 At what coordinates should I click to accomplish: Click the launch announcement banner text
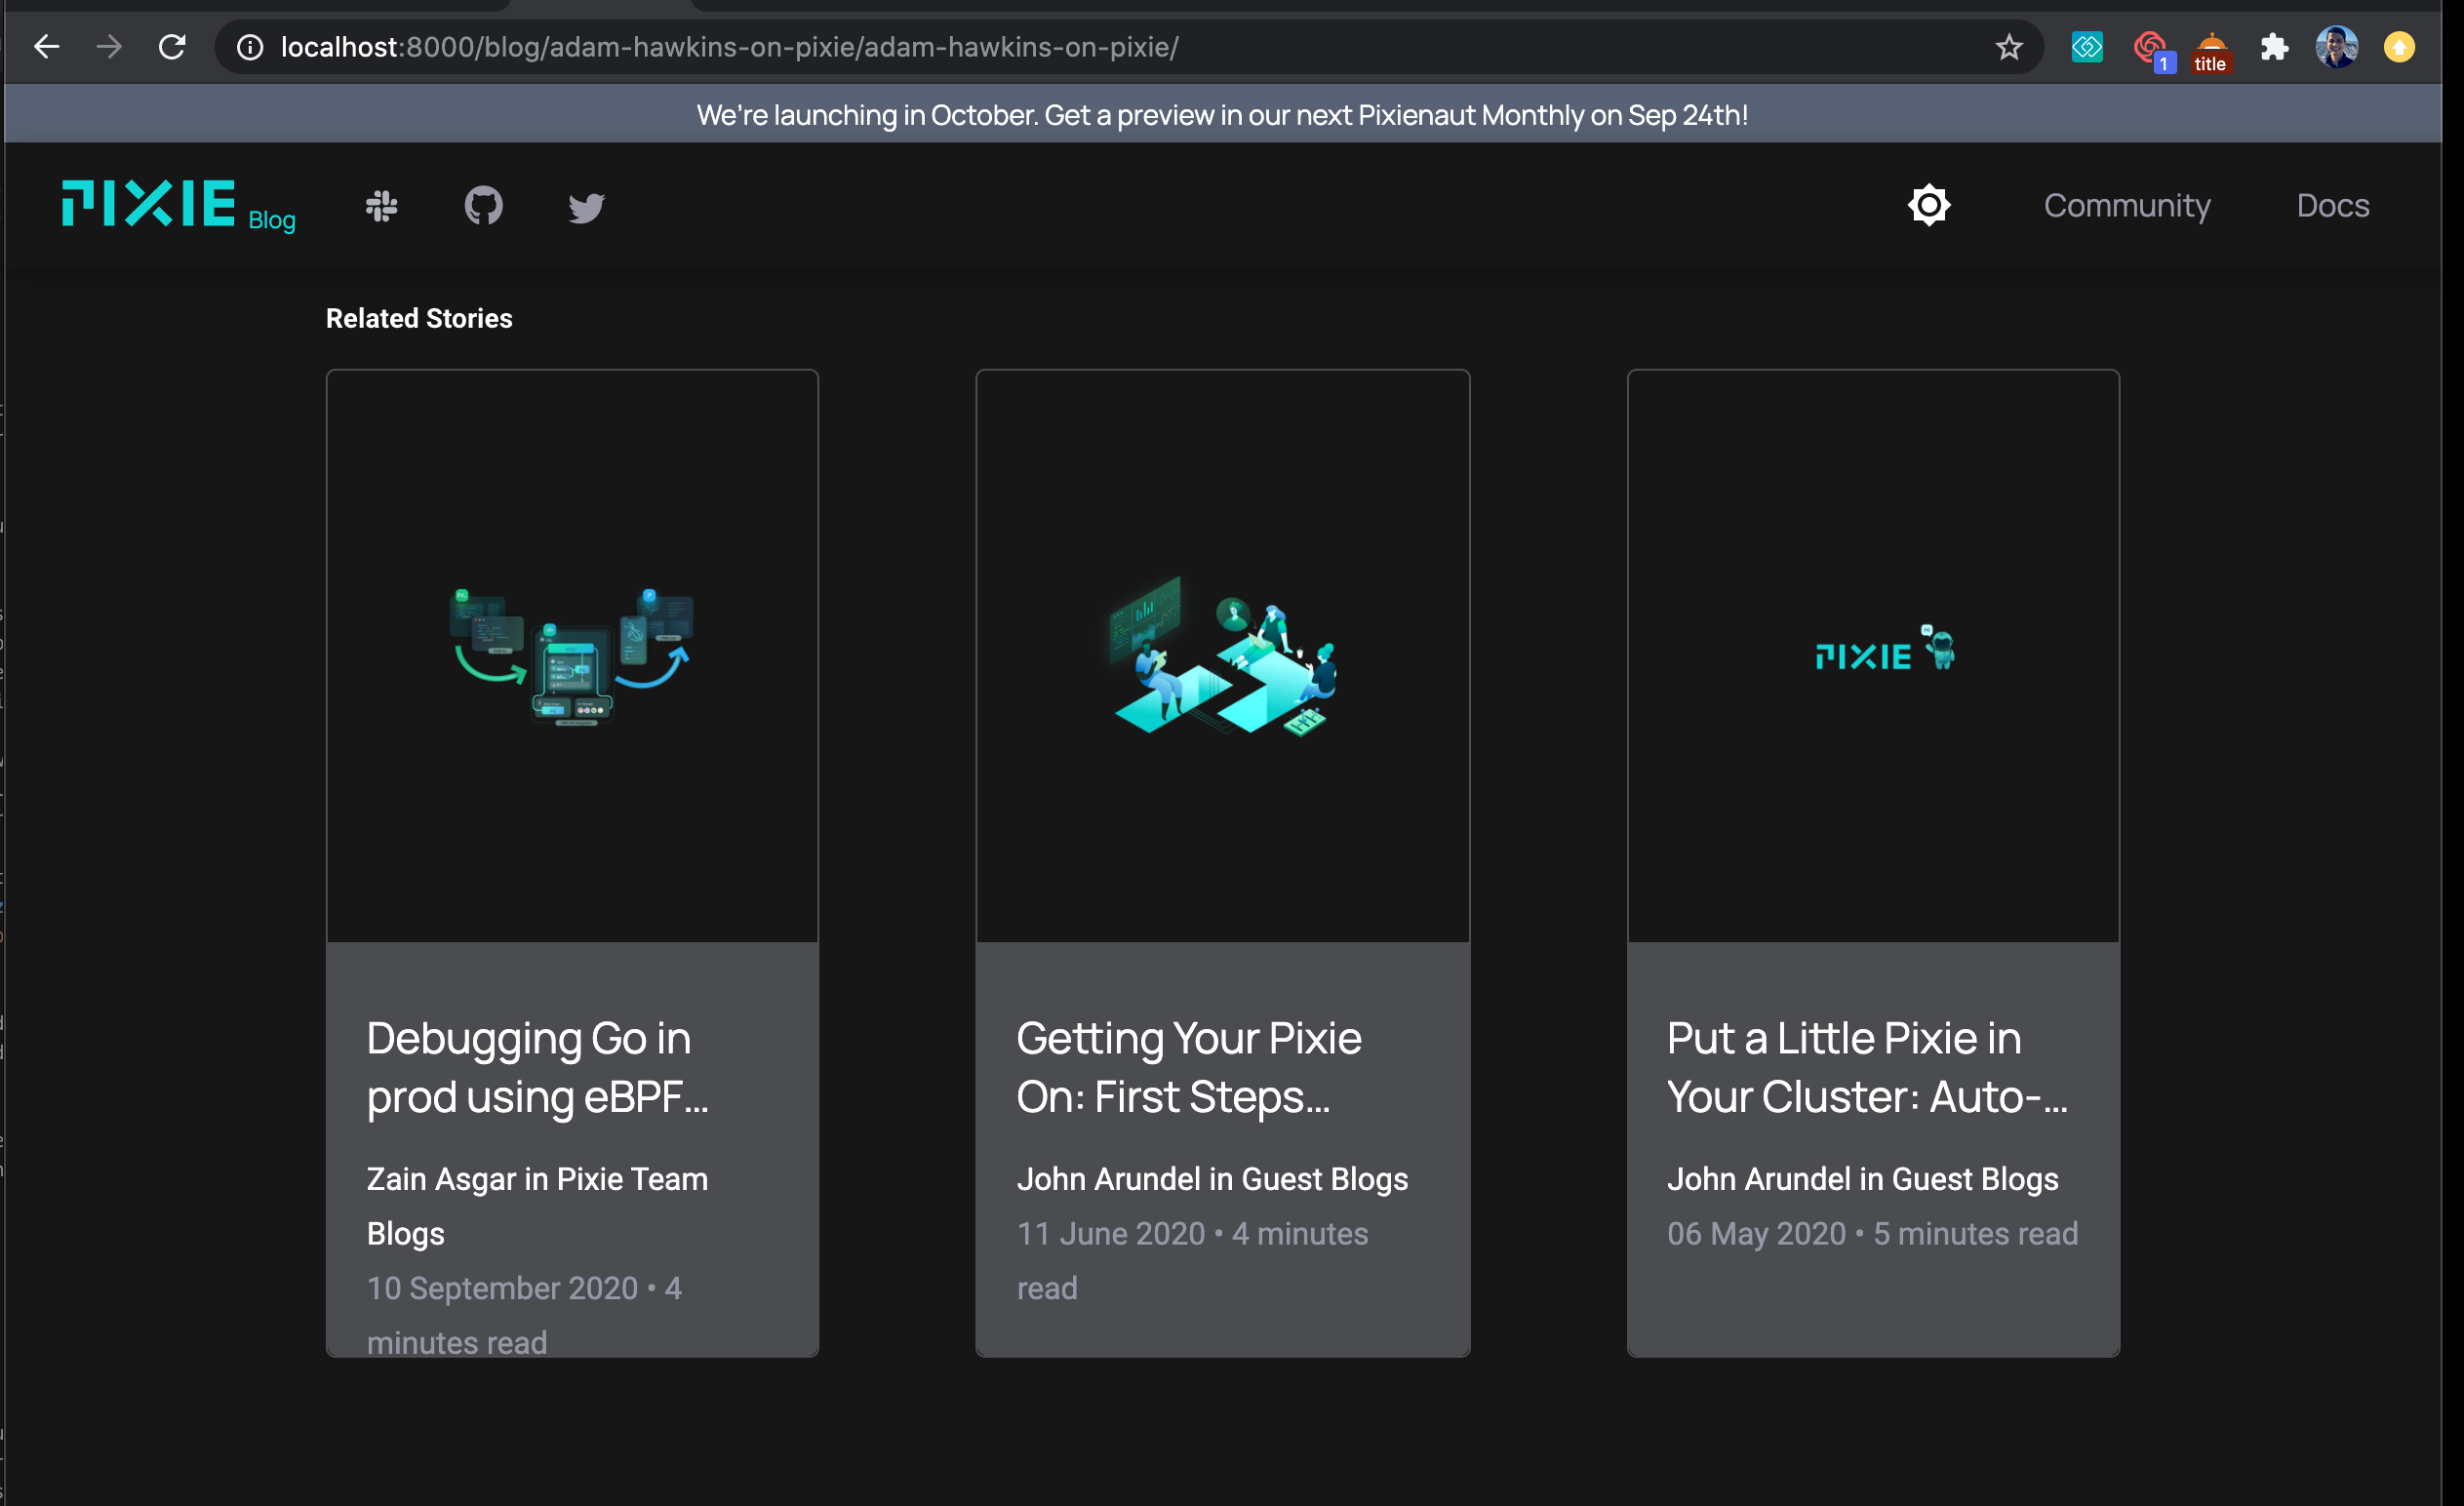pos(1222,115)
